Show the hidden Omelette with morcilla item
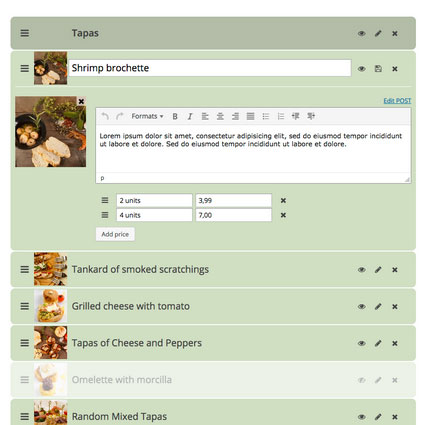425x425 pixels. point(361,380)
